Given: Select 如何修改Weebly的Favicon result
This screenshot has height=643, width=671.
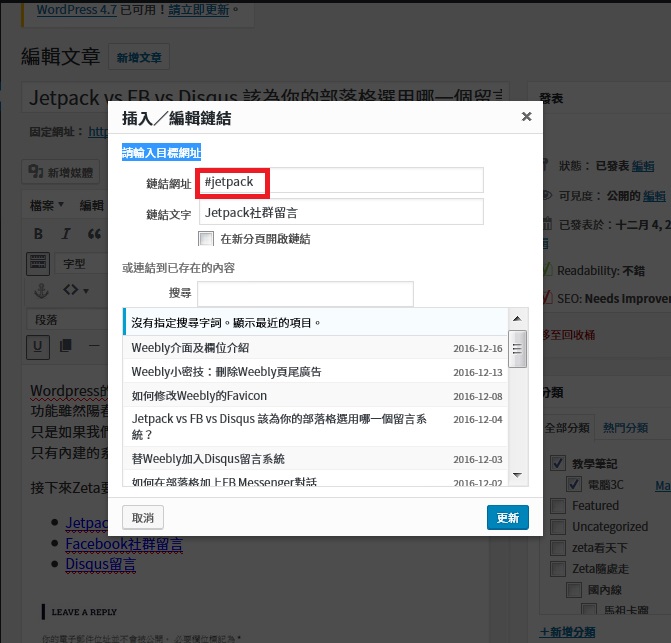Looking at the screenshot, I should (315, 396).
